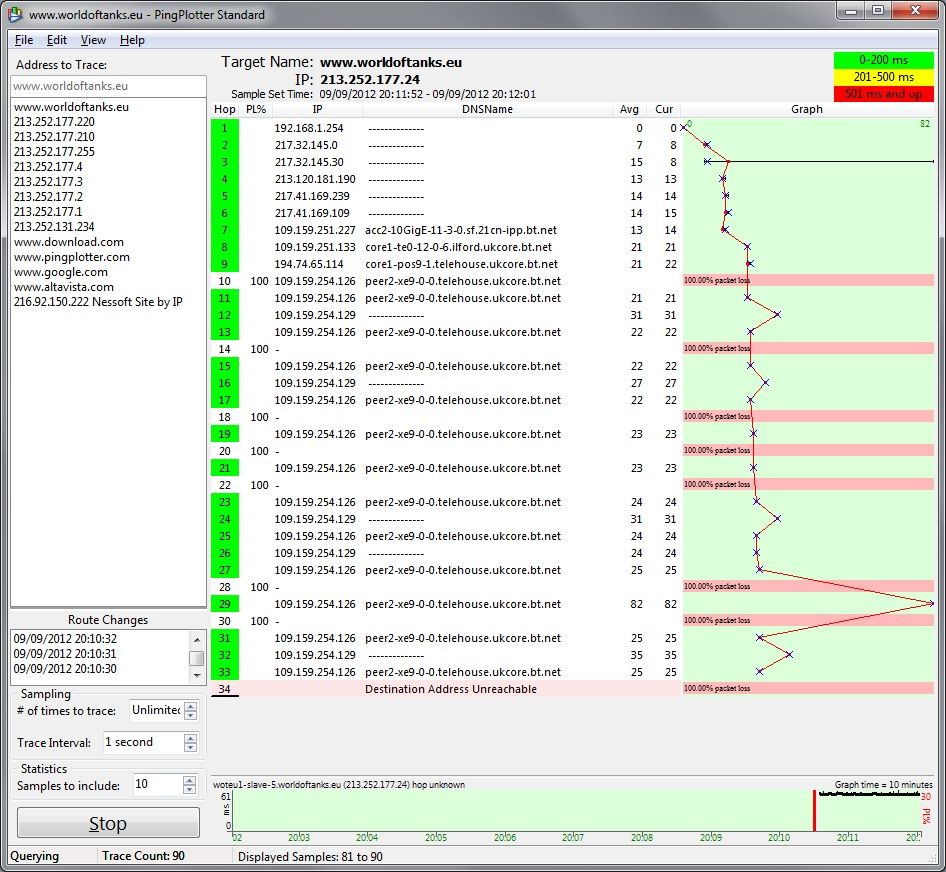Select hop 34 Destination Address Unreachable row
Image resolution: width=946 pixels, height=872 pixels.
(446, 689)
